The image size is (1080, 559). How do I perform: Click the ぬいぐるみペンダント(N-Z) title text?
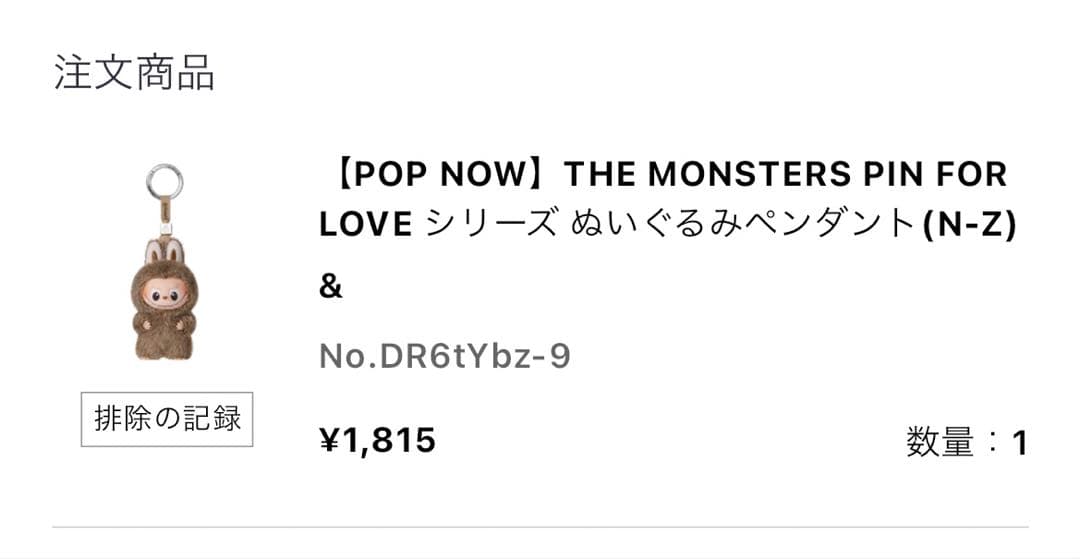794,225
